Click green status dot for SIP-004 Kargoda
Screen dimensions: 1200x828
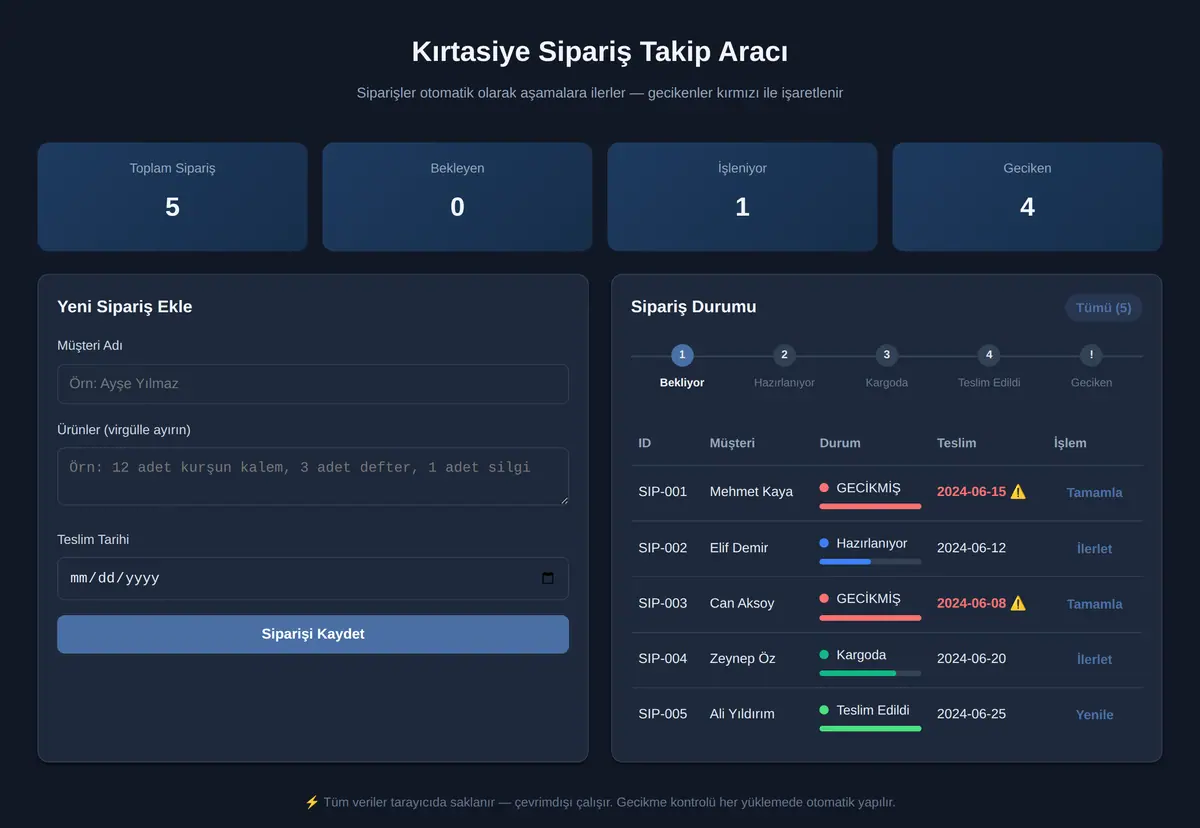point(824,654)
